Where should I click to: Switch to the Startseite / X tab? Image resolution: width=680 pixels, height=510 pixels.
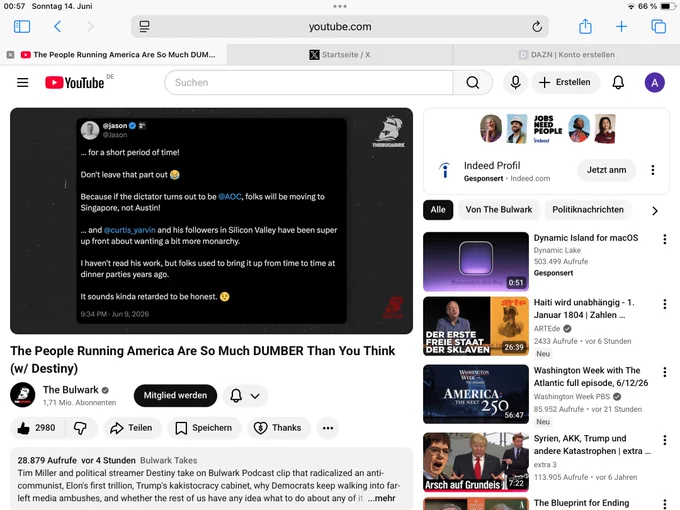tap(340, 55)
